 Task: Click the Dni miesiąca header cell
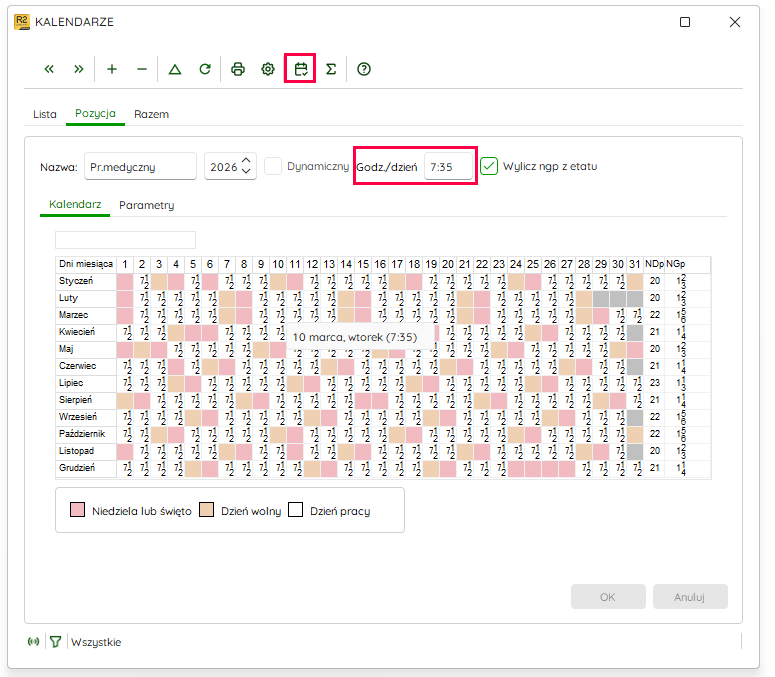pyautogui.click(x=86, y=264)
